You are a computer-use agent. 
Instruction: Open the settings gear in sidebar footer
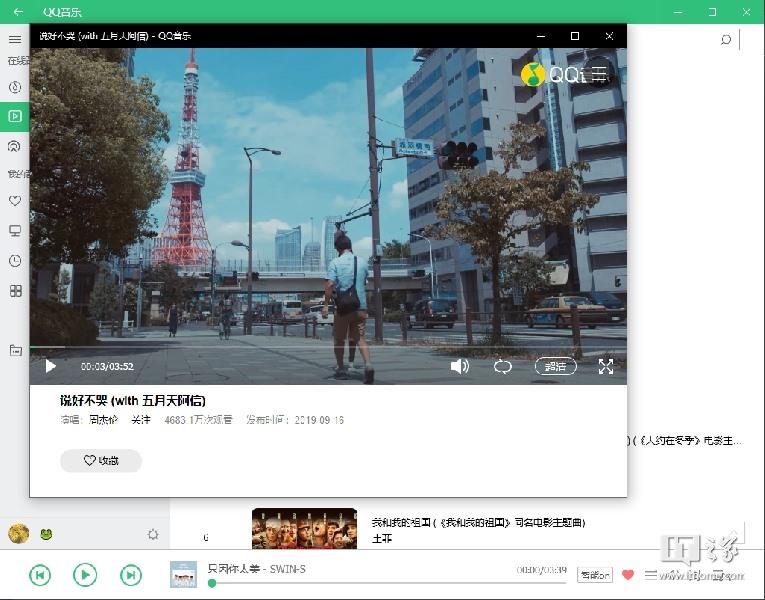[153, 534]
